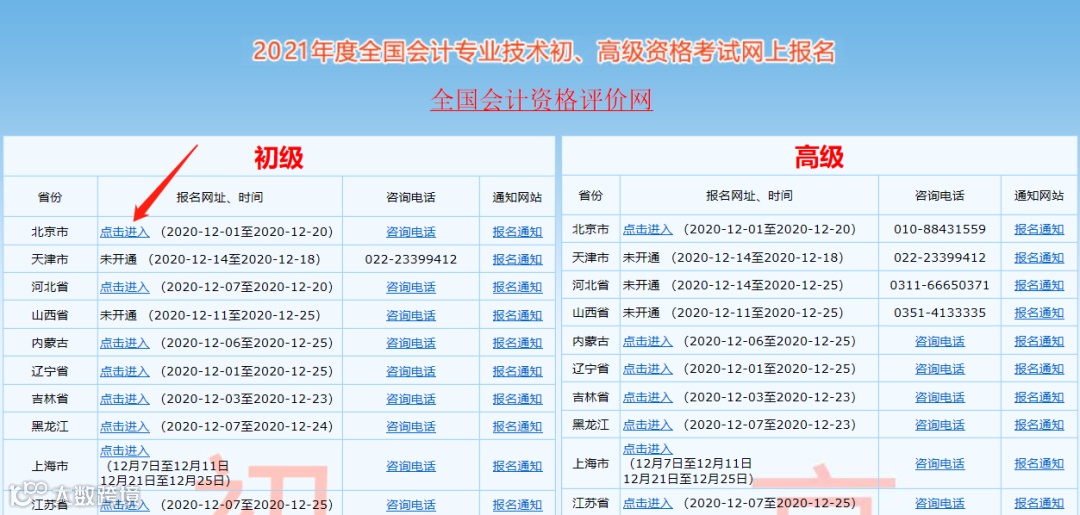This screenshot has height=515, width=1080.
Task: Open 点击进入 for 上海市 in 高级 table
Action: point(647,449)
